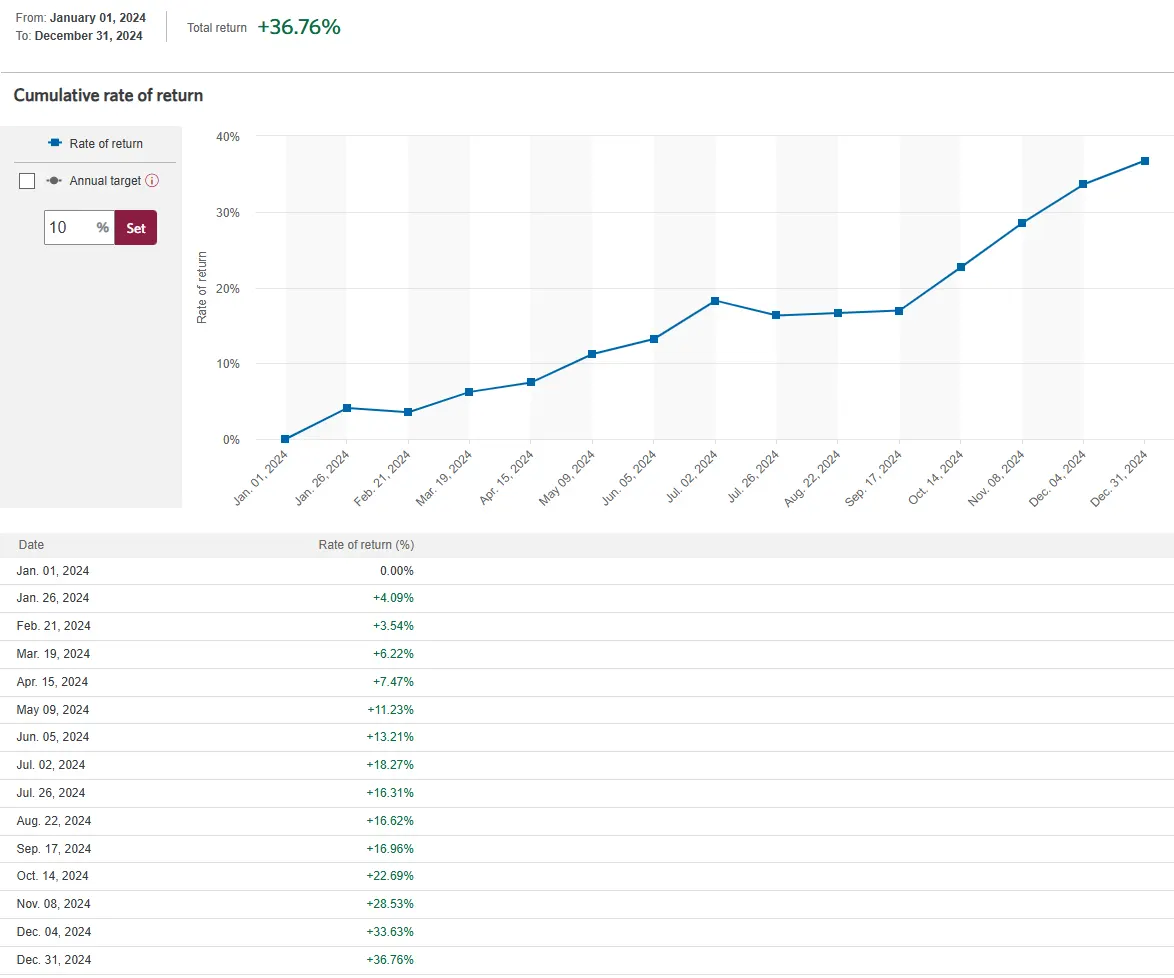Click the Jul. 02, 2024 table row date
1174x978 pixels.
51,765
